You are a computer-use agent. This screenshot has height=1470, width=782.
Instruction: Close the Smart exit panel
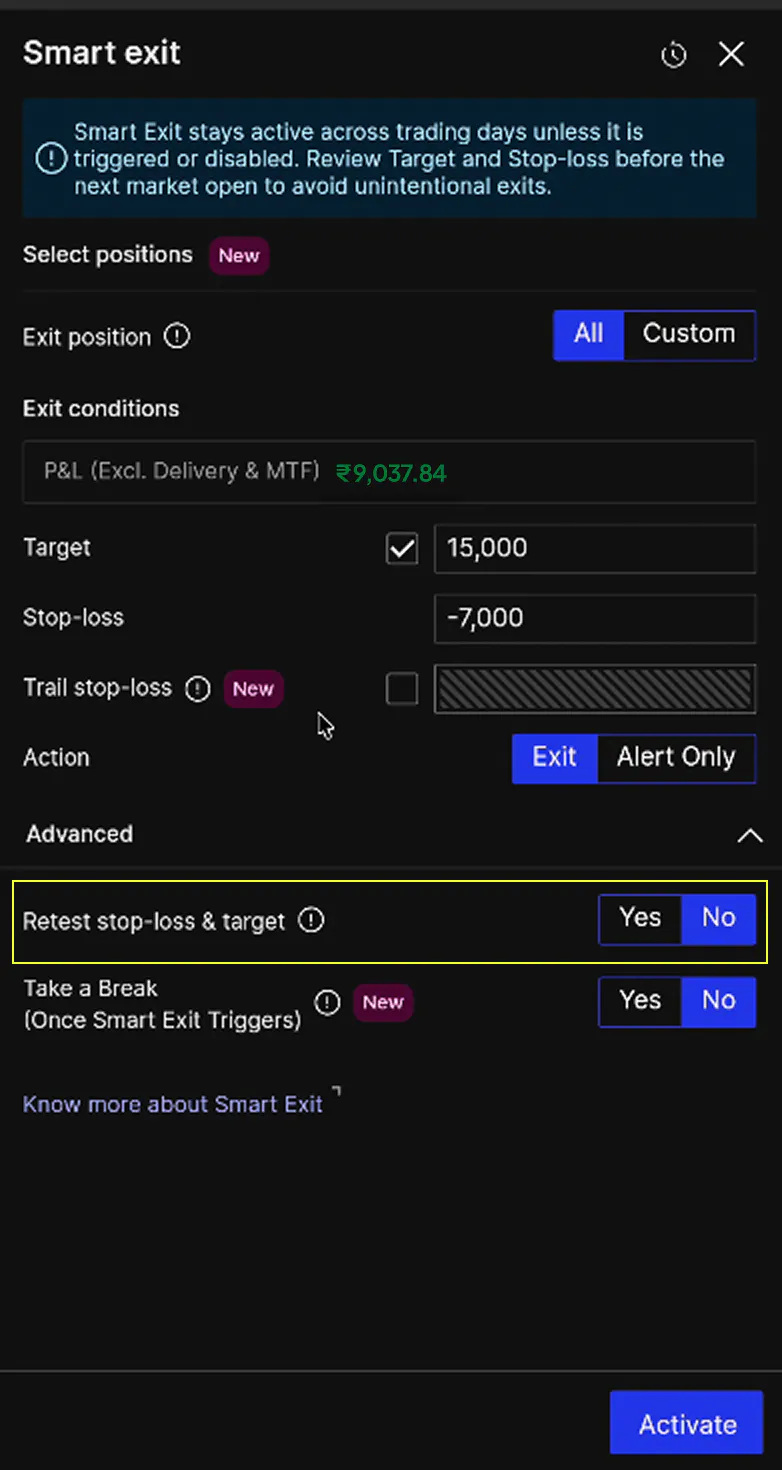[732, 54]
